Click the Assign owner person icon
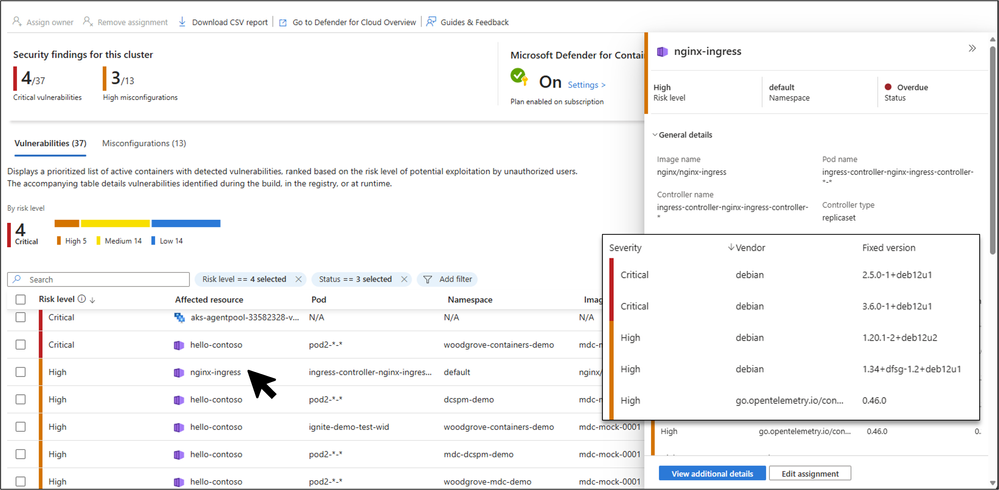 coord(17,22)
